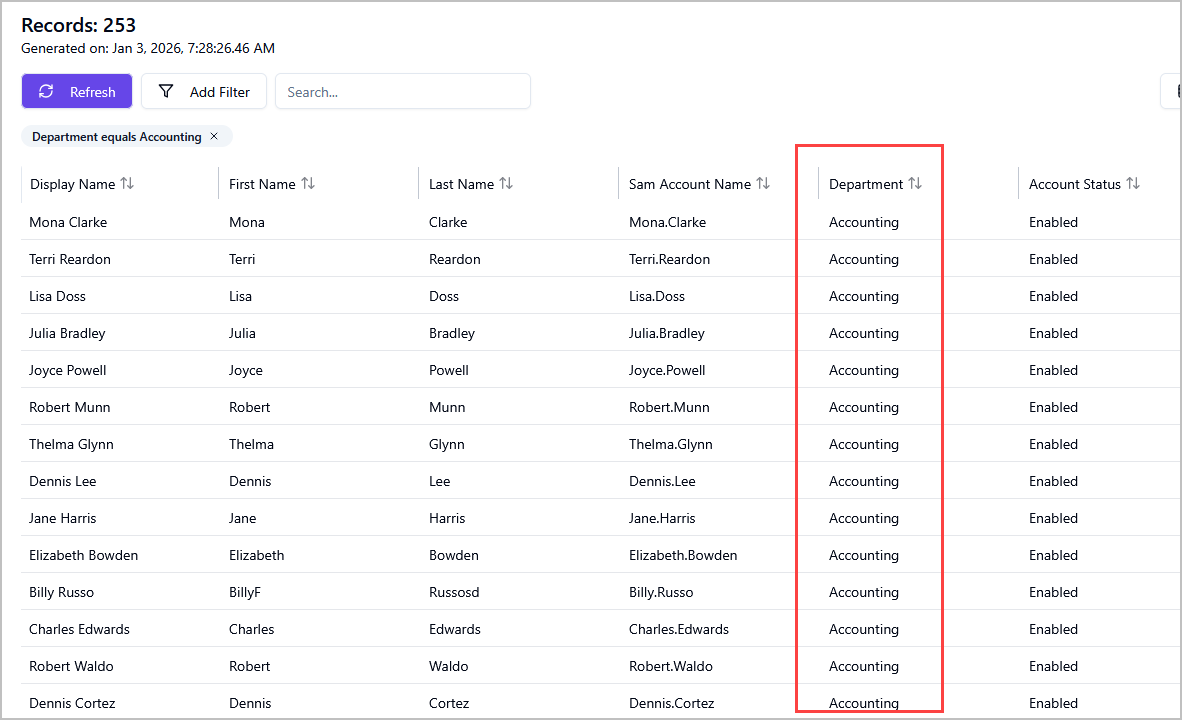Sort the Department column with its arrows
The height and width of the screenshot is (720, 1182).
913,183
